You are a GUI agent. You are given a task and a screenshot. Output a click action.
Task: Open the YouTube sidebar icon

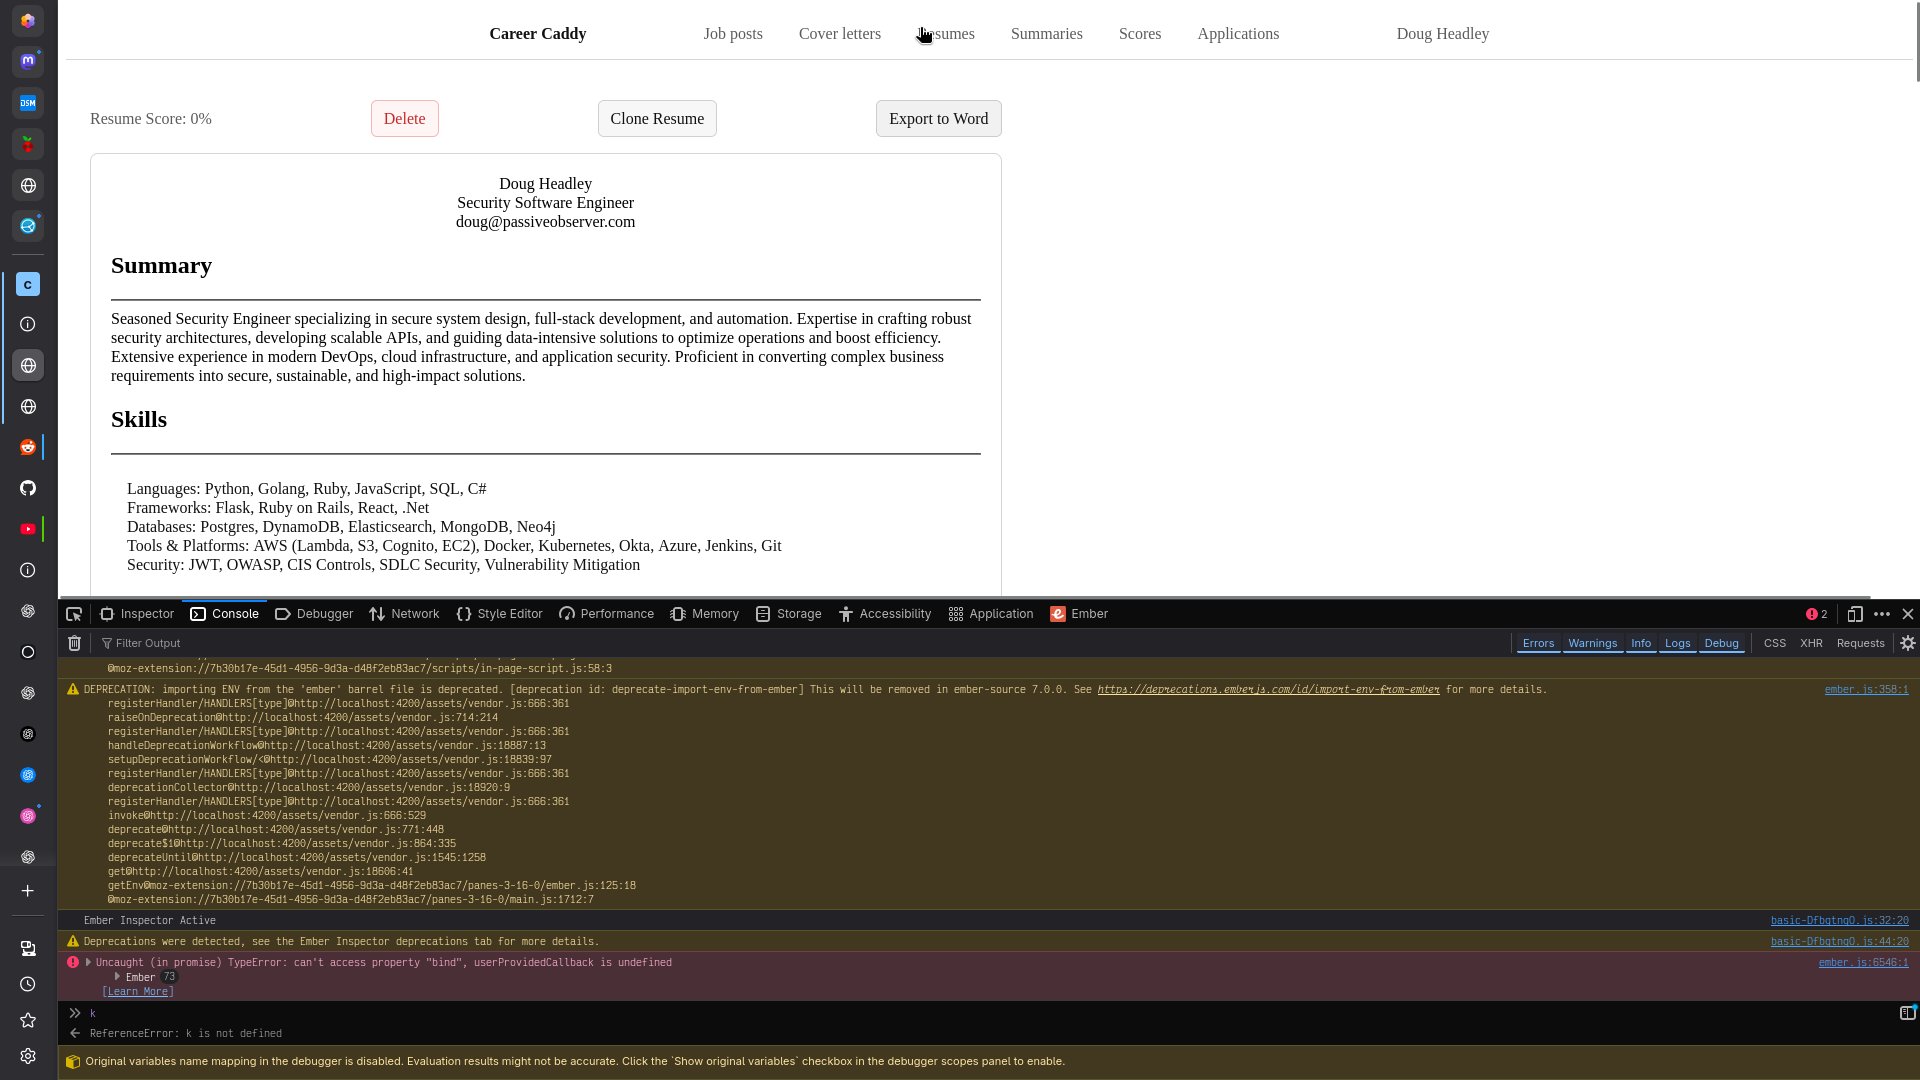pyautogui.click(x=28, y=529)
